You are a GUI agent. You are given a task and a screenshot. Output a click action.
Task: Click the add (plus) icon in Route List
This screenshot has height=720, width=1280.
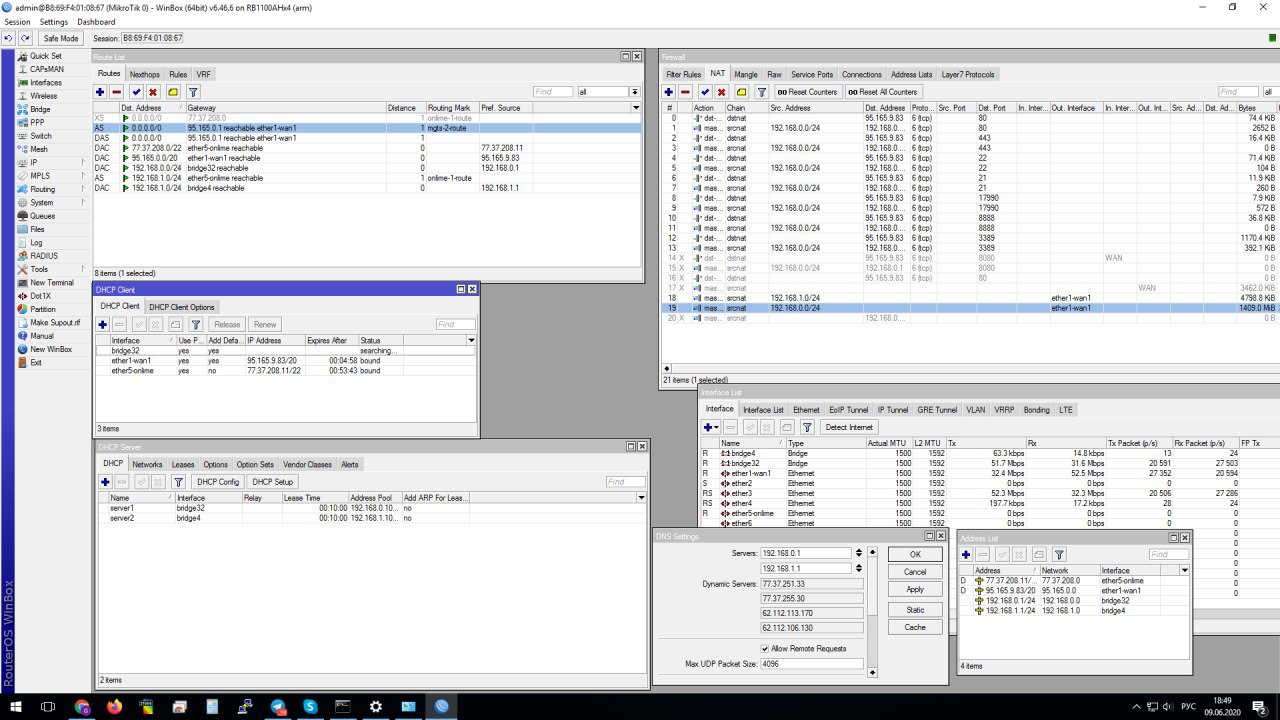100,92
